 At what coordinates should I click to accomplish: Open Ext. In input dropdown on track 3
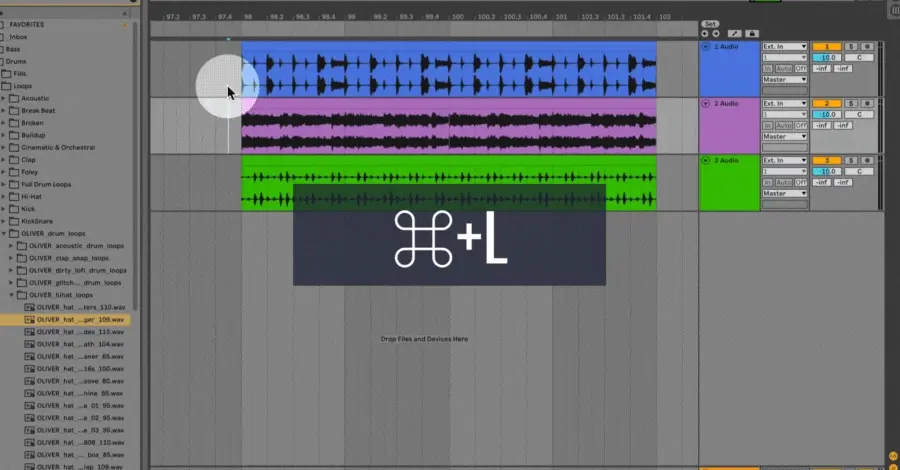point(785,160)
